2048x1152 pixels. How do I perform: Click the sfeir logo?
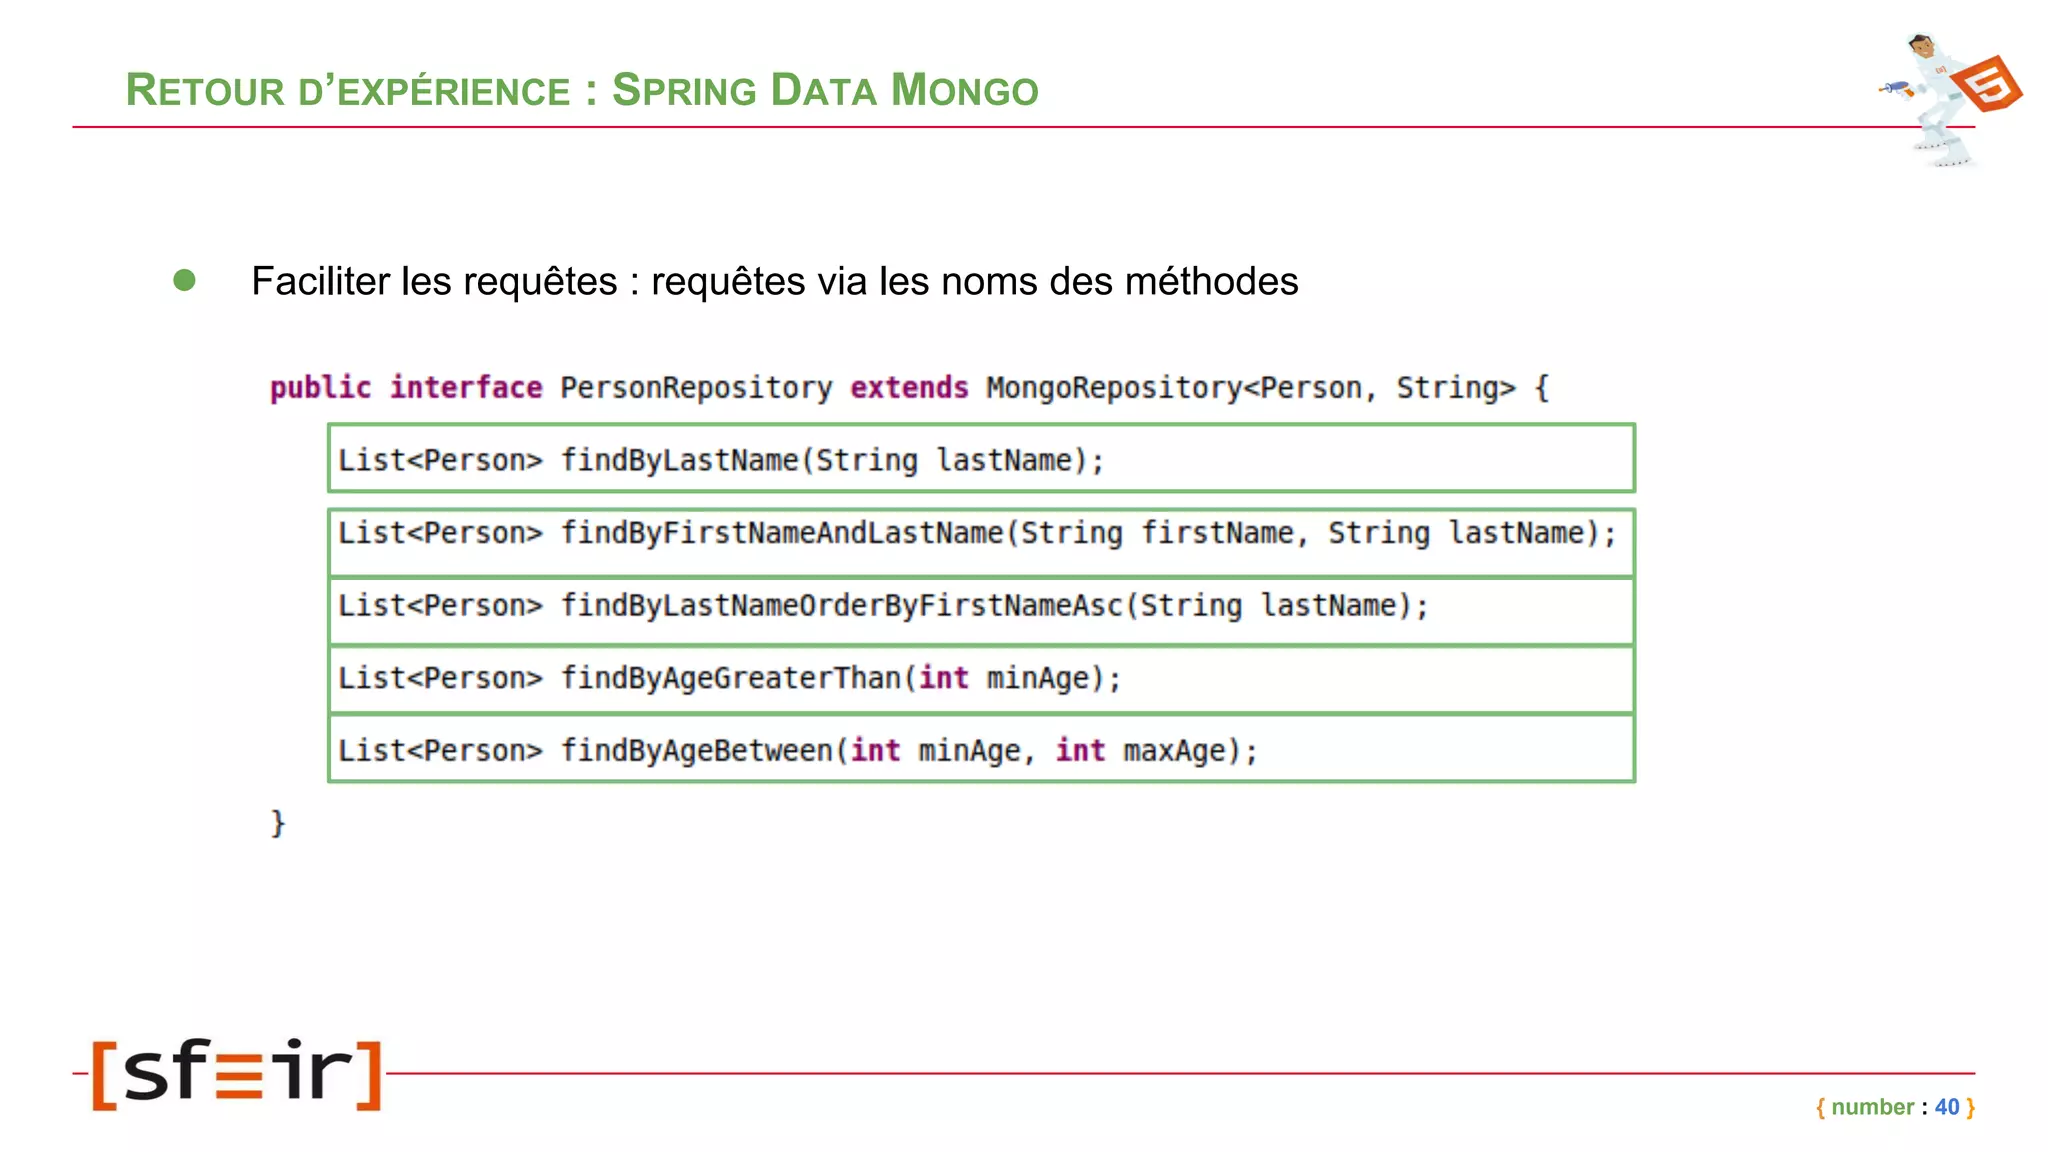coord(237,1074)
